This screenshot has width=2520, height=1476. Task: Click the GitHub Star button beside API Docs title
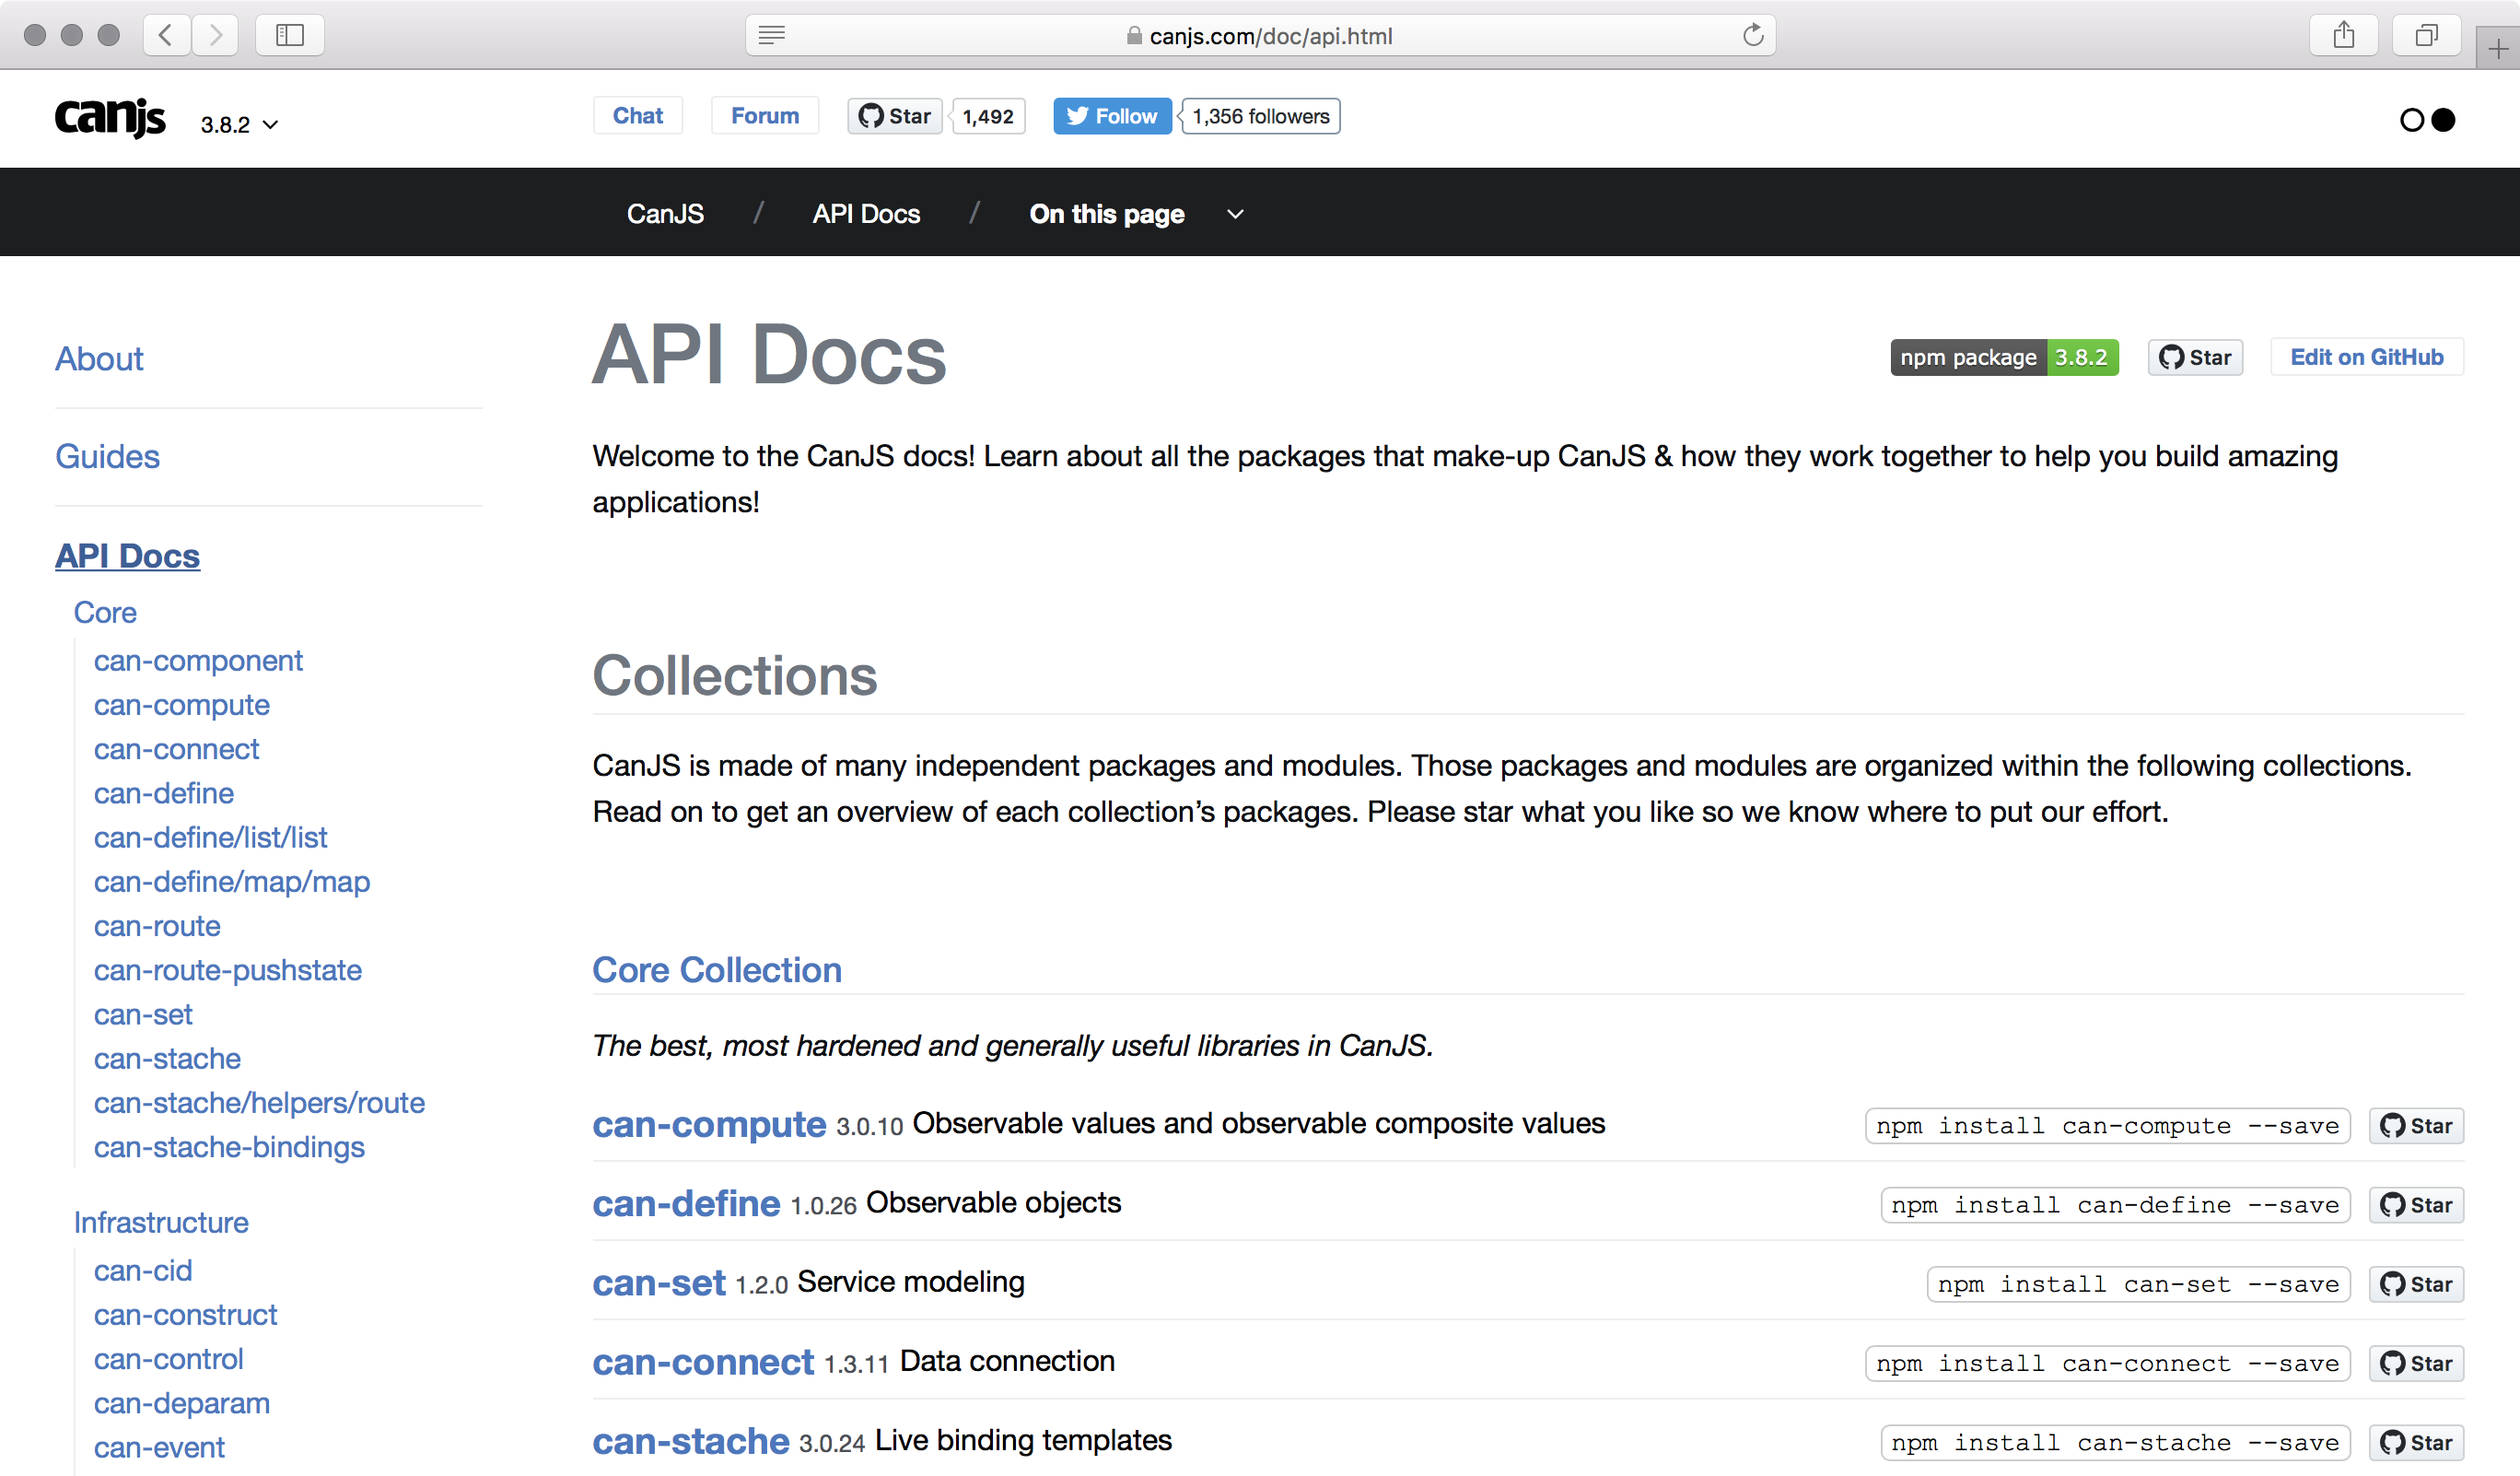(x=2195, y=357)
